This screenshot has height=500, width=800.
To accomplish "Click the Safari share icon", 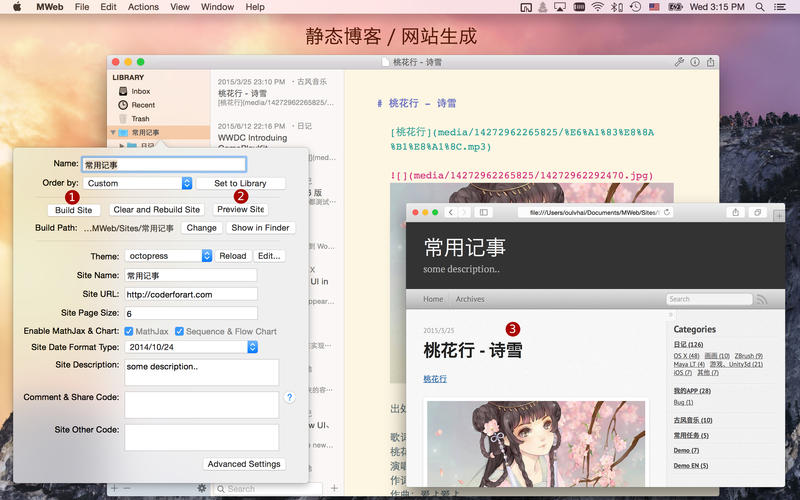I will tap(735, 212).
